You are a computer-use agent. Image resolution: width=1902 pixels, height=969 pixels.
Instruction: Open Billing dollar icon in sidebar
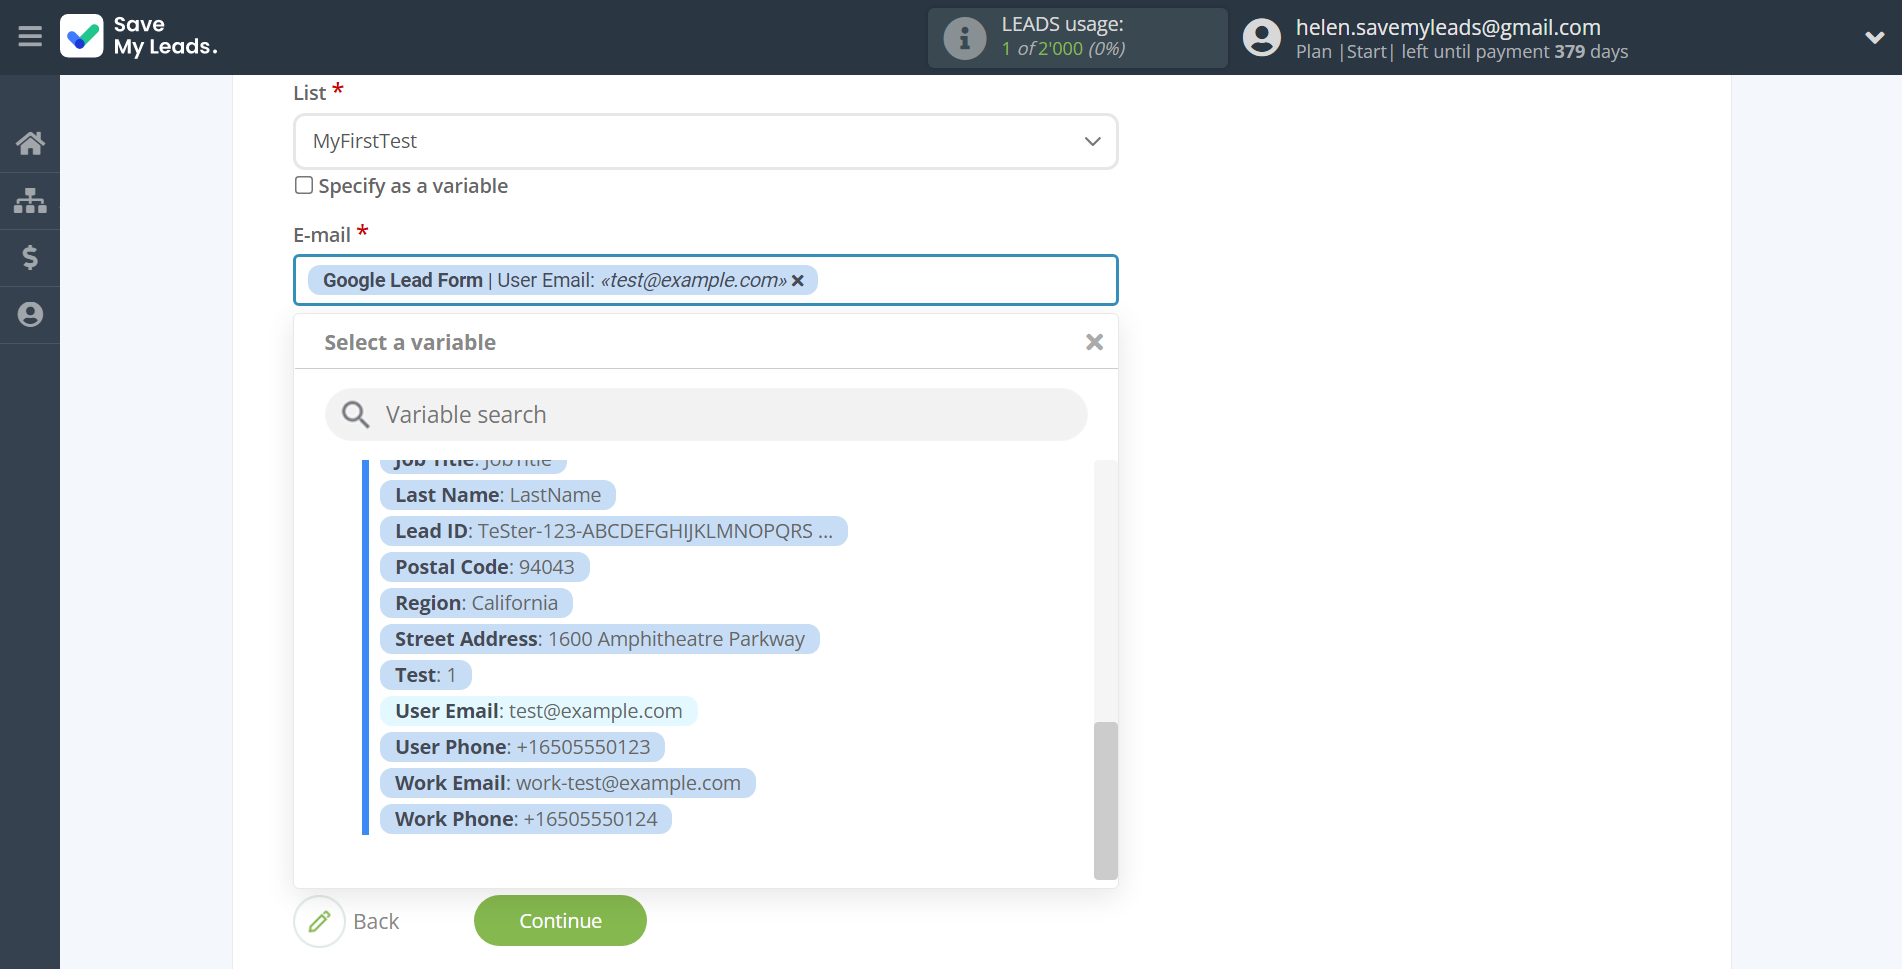pyautogui.click(x=30, y=257)
